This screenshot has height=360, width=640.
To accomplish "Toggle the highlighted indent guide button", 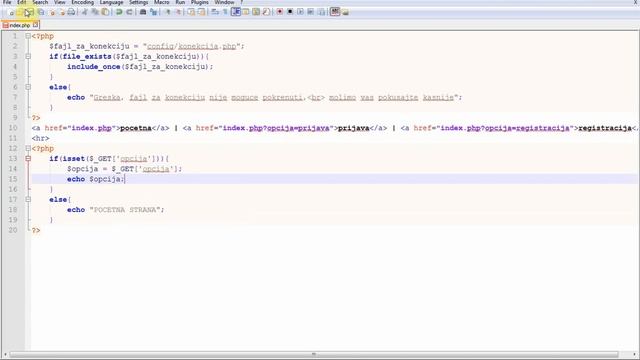I will (x=236, y=12).
